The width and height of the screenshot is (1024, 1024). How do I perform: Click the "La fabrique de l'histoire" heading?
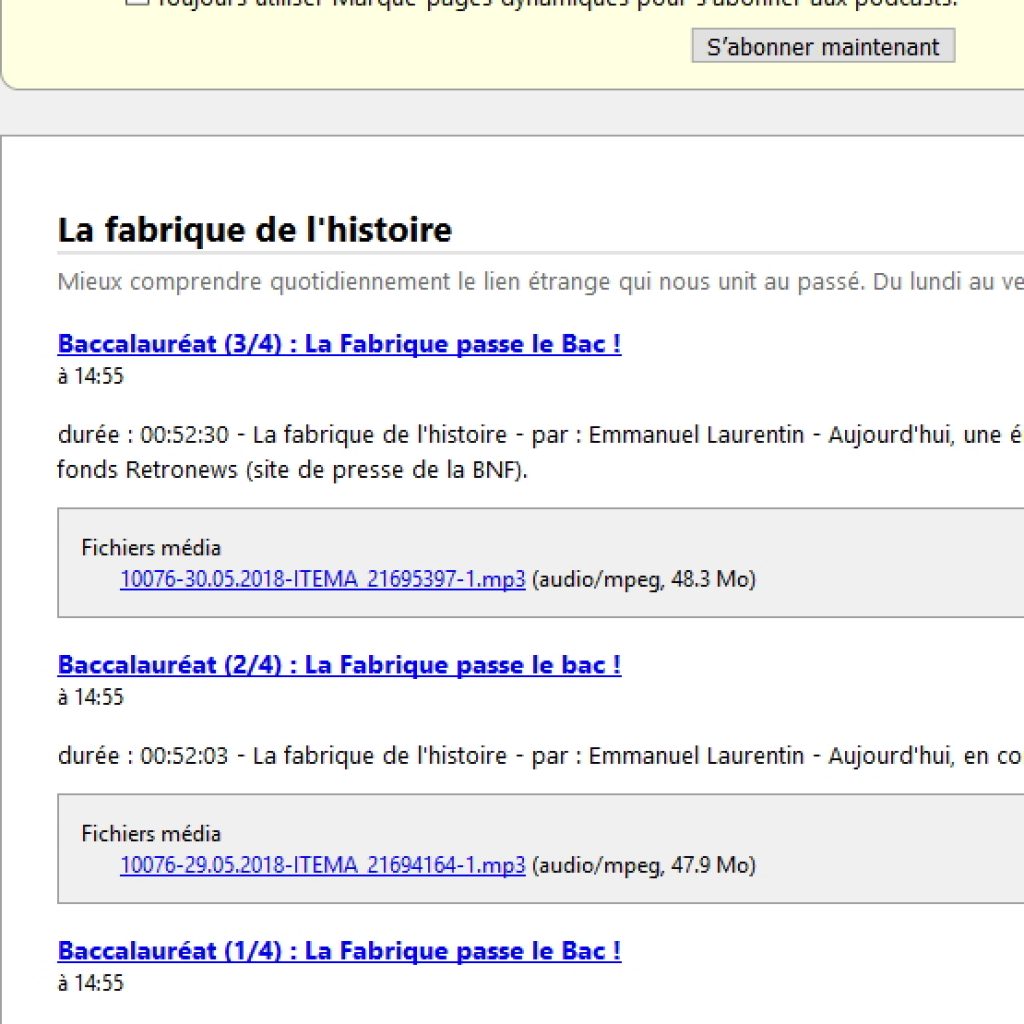[x=255, y=230]
